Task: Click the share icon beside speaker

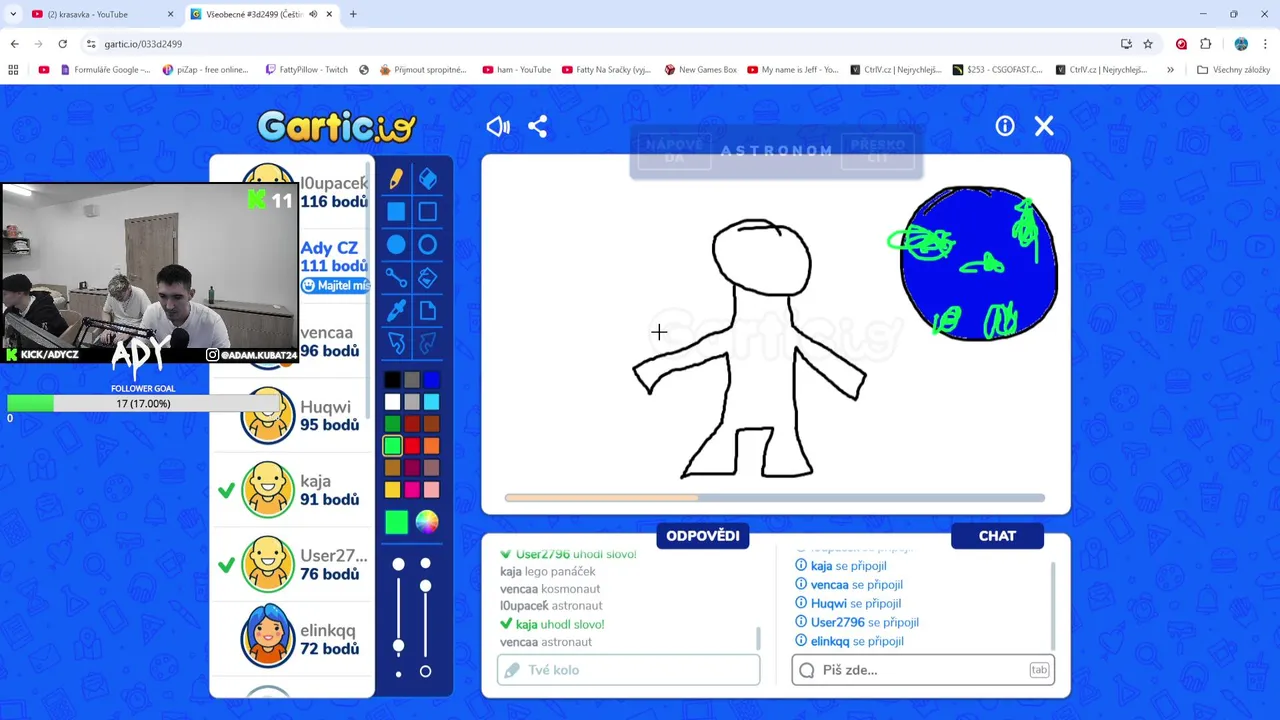Action: pos(538,126)
